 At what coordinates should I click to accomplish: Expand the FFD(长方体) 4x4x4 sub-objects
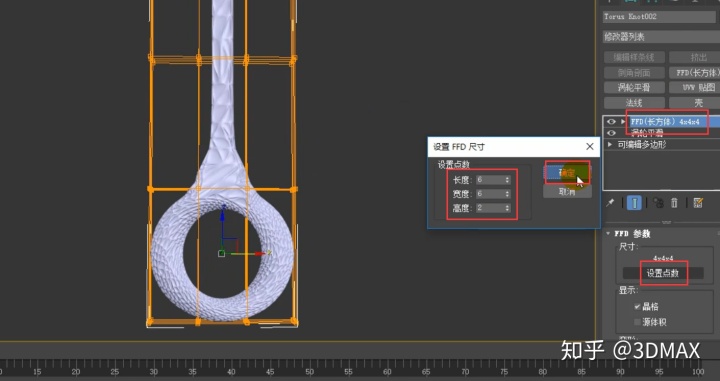pos(623,122)
